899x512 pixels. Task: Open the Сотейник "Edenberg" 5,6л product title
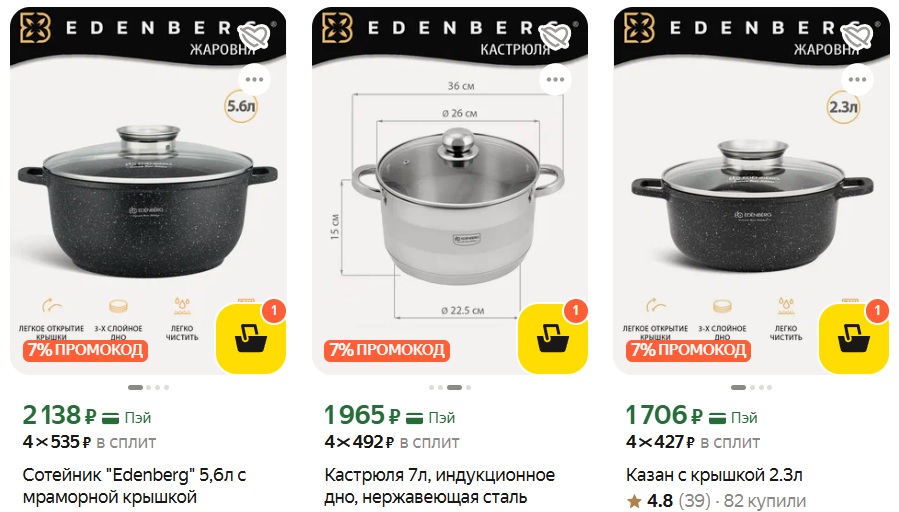(x=135, y=486)
